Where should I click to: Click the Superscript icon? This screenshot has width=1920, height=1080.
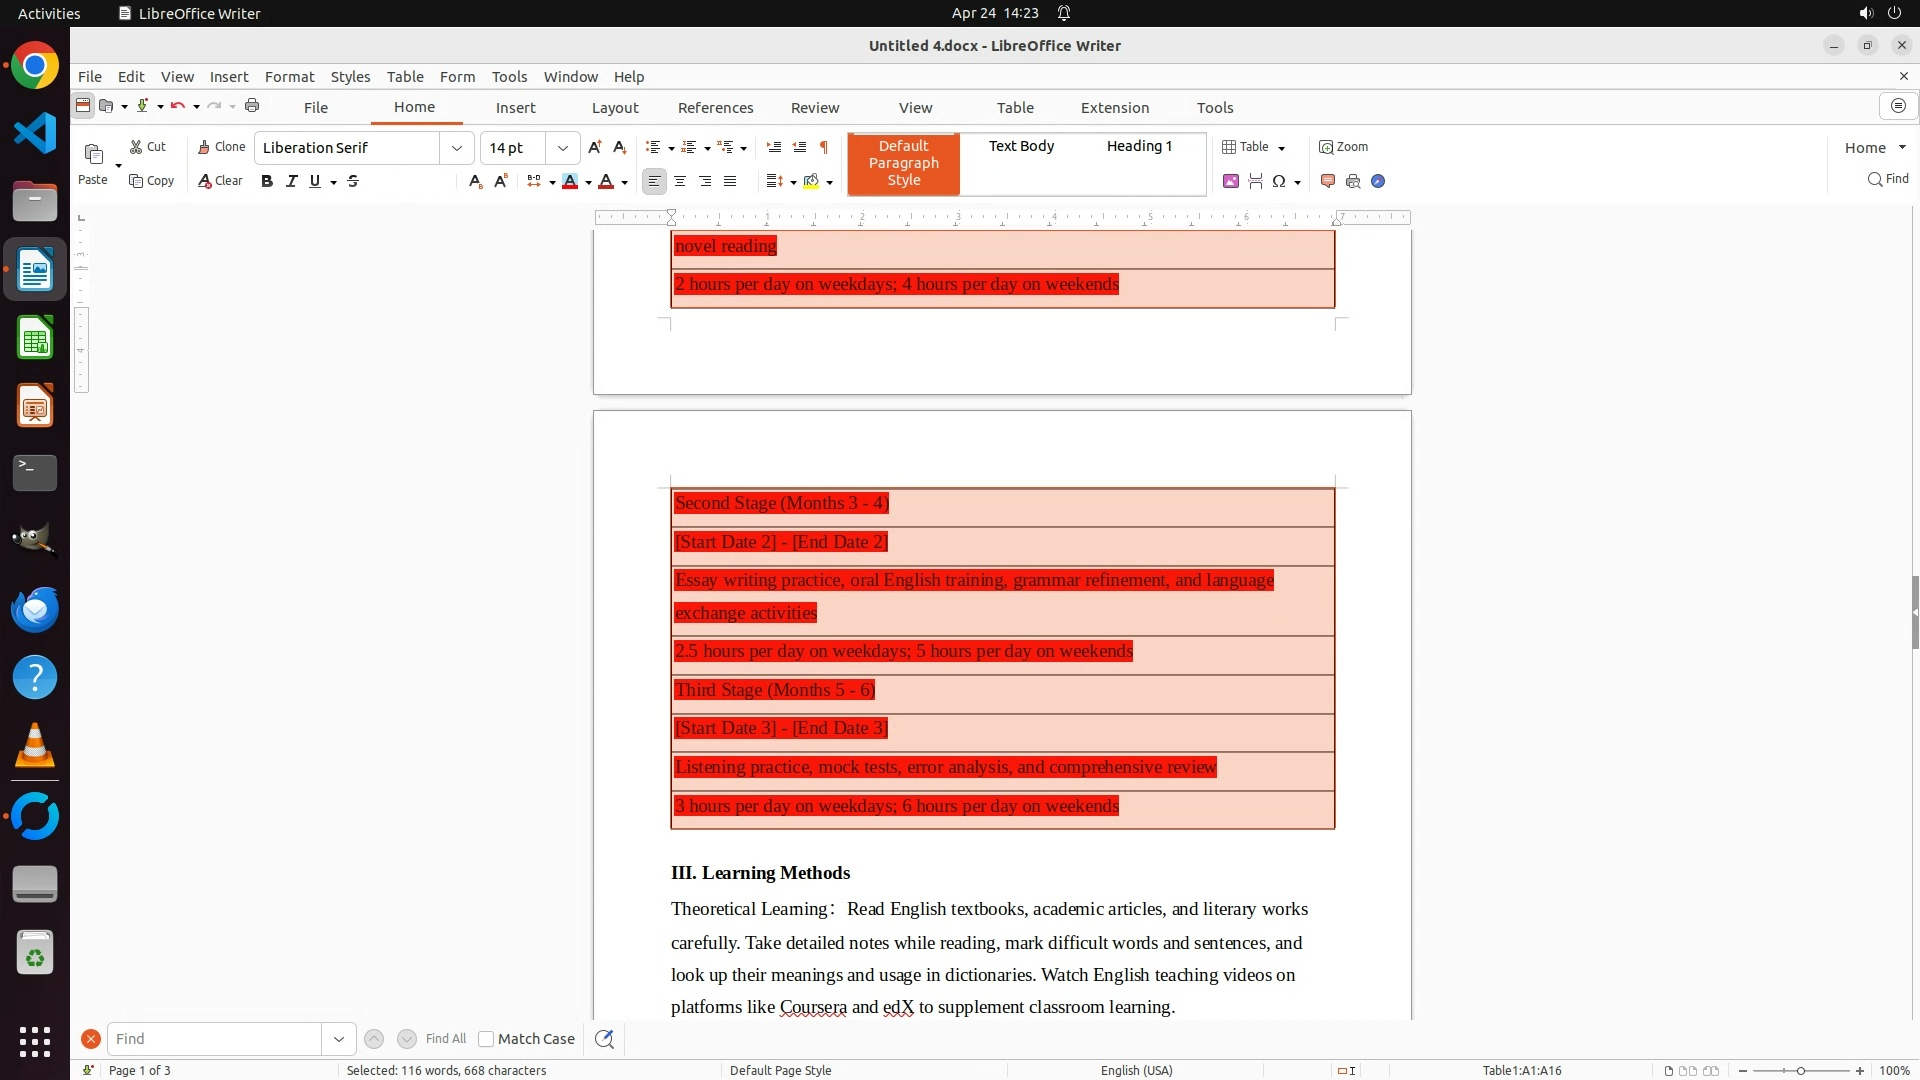click(x=501, y=181)
